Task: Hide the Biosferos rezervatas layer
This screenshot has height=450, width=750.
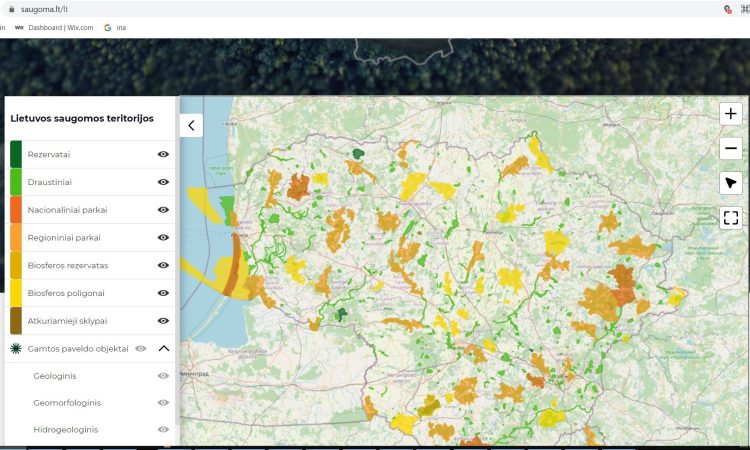Action: coord(163,265)
